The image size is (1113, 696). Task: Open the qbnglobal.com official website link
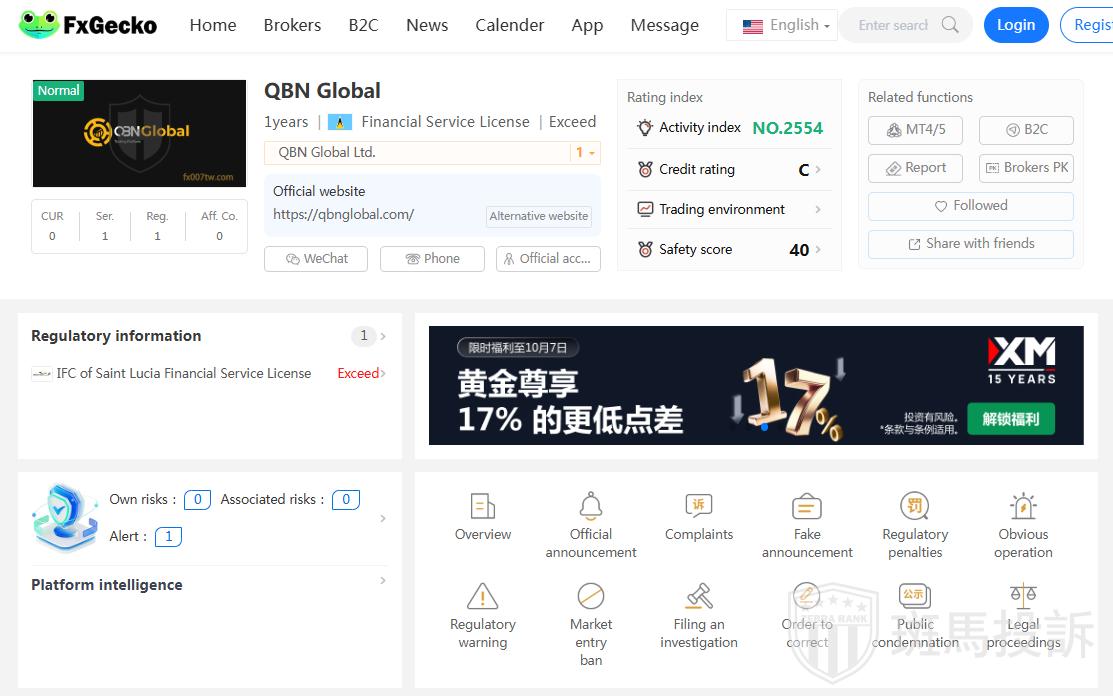pos(343,214)
